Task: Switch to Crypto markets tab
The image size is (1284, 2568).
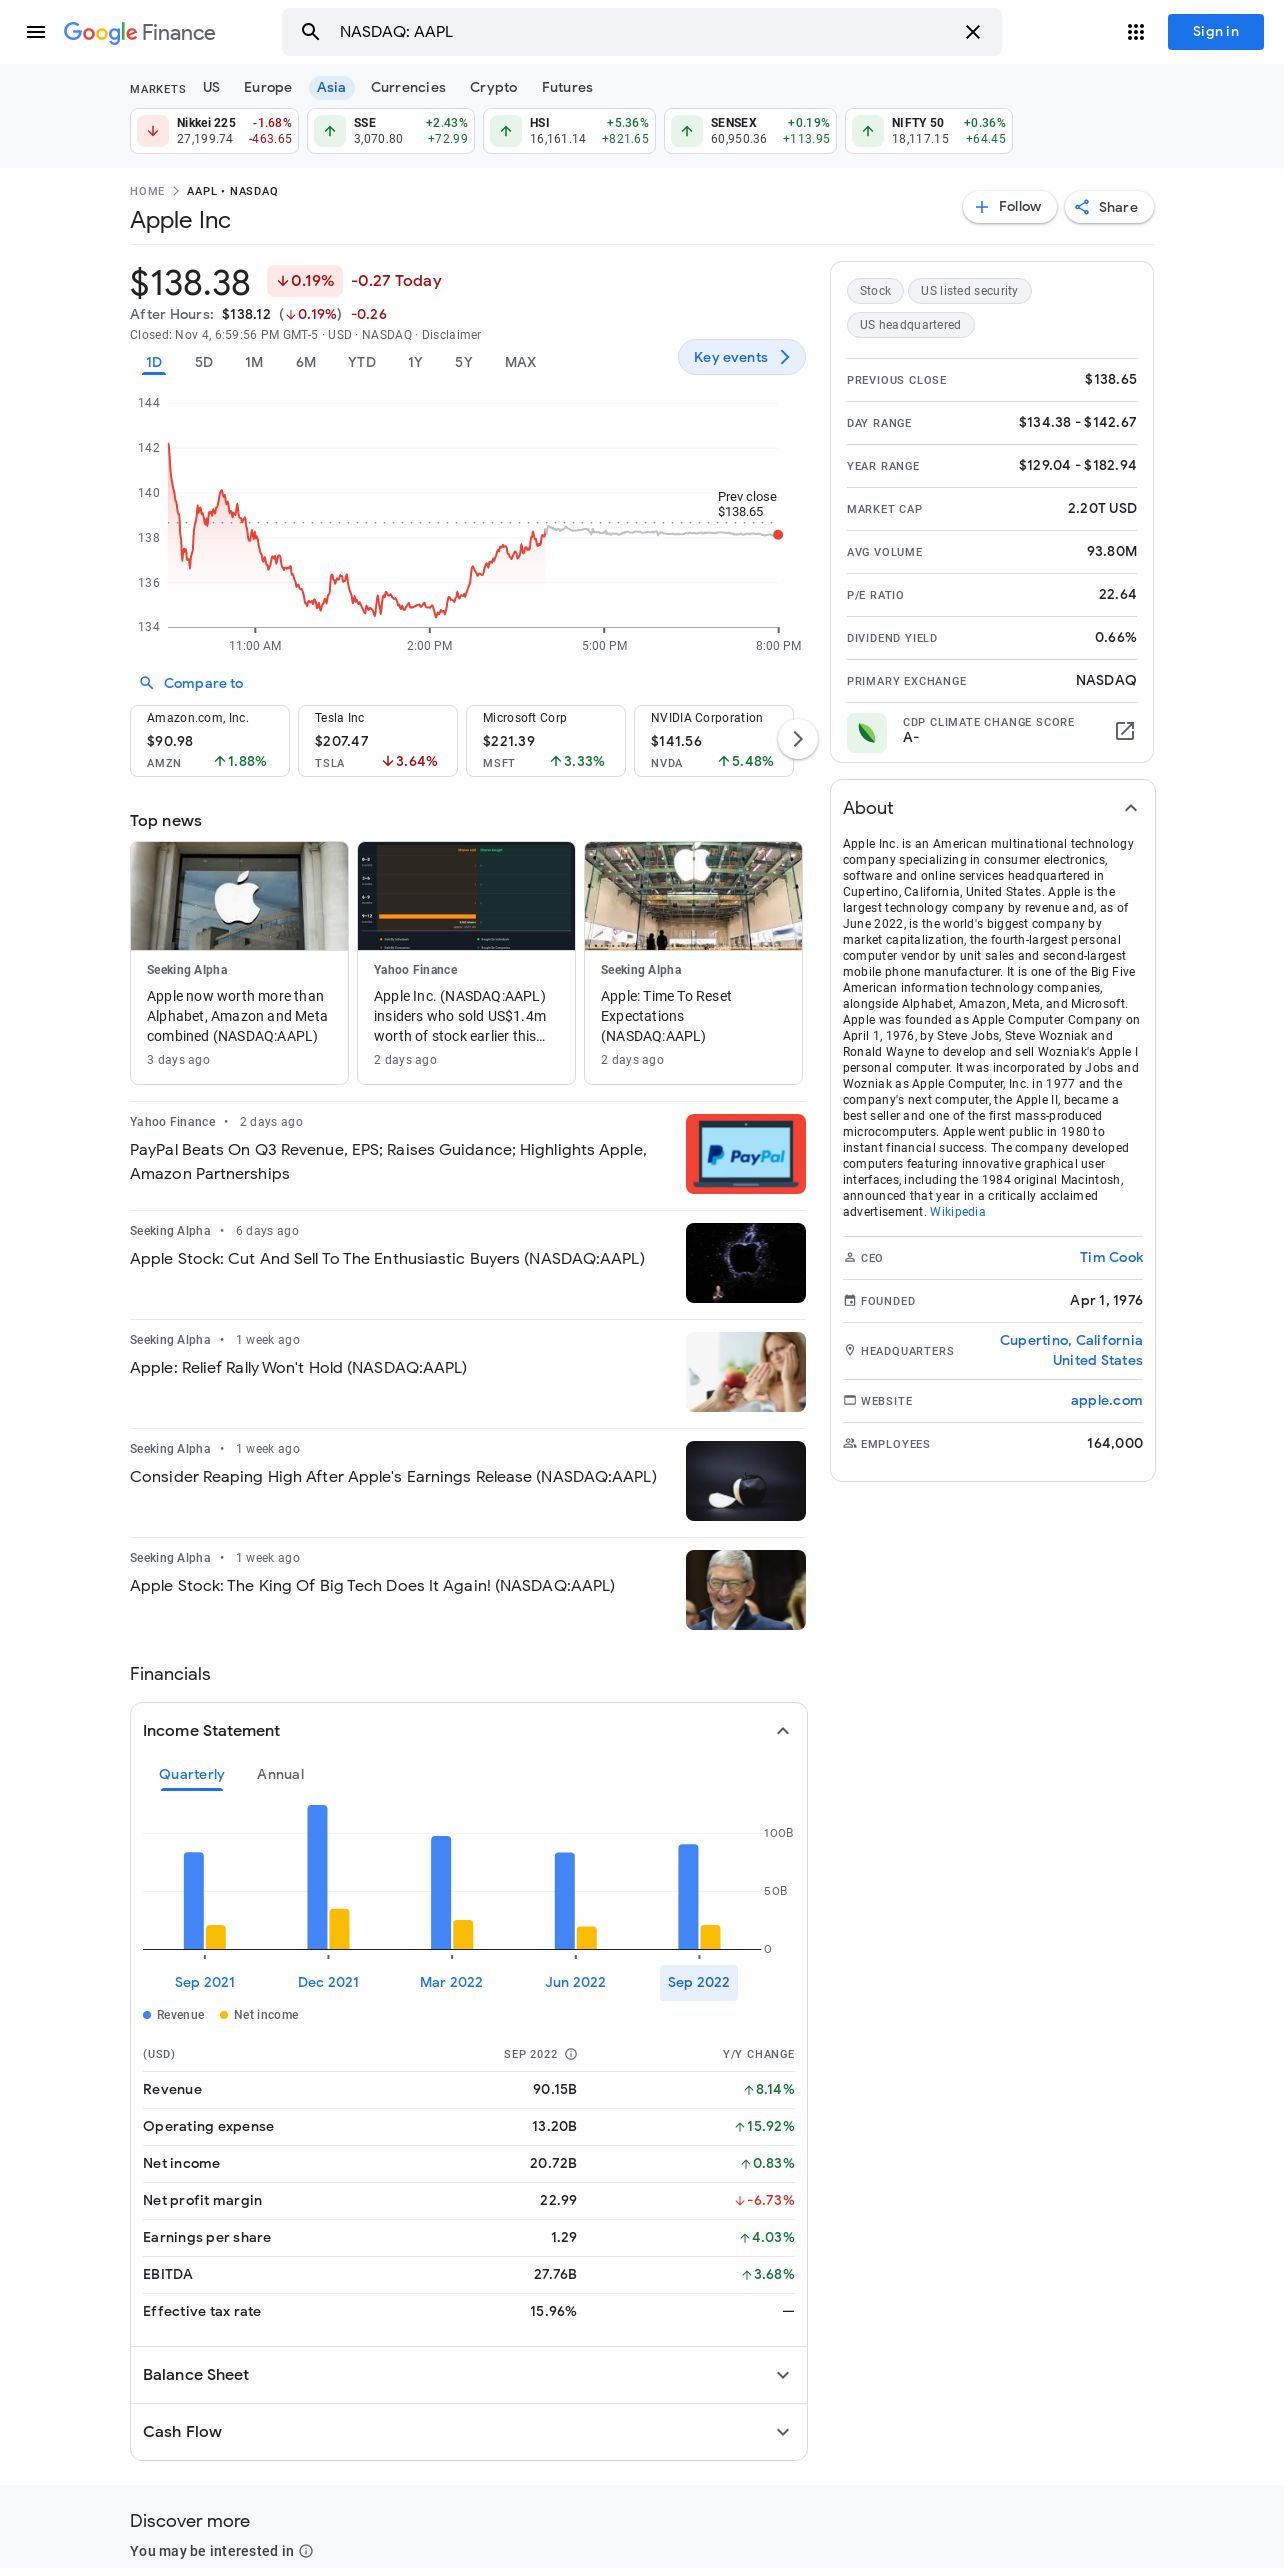Action: tap(494, 87)
